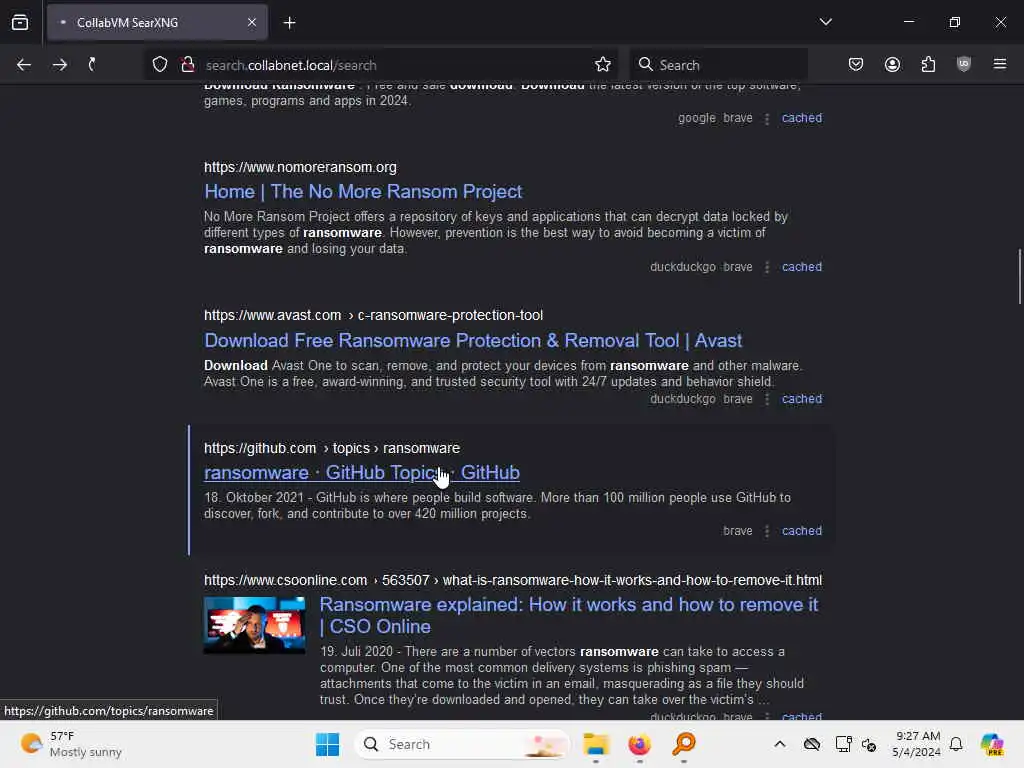The image size is (1024, 768).
Task: Stop or reload the page
Action: pyautogui.click(x=92, y=65)
